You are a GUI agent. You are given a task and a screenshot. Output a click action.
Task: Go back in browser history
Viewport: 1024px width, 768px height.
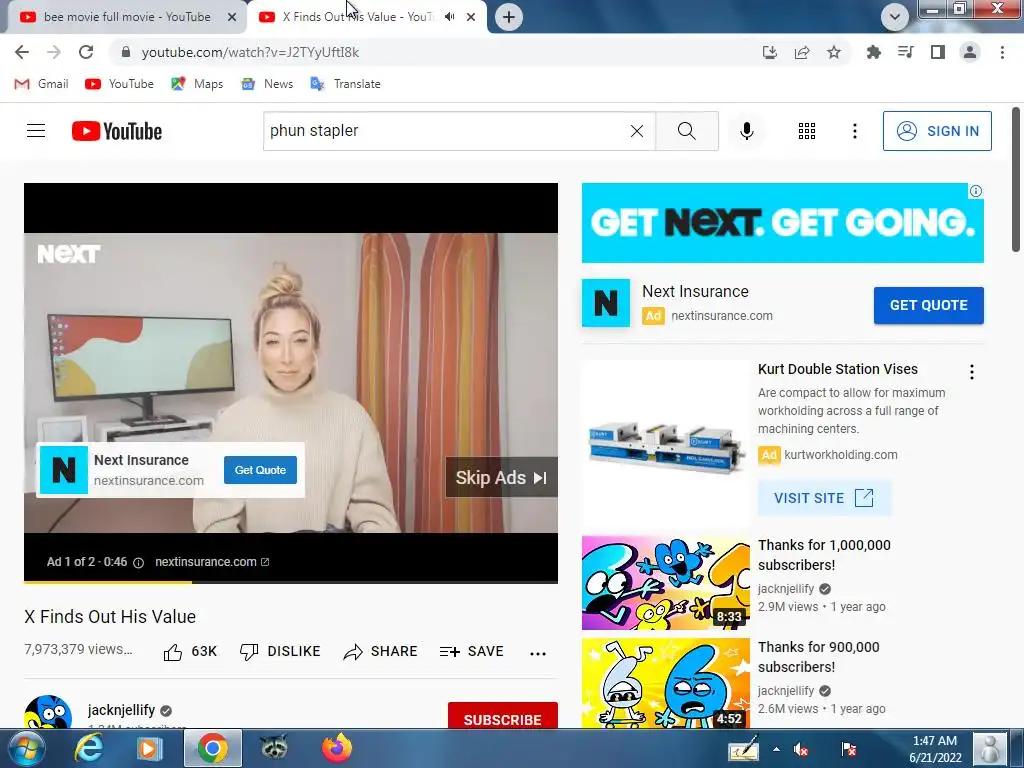[22, 52]
